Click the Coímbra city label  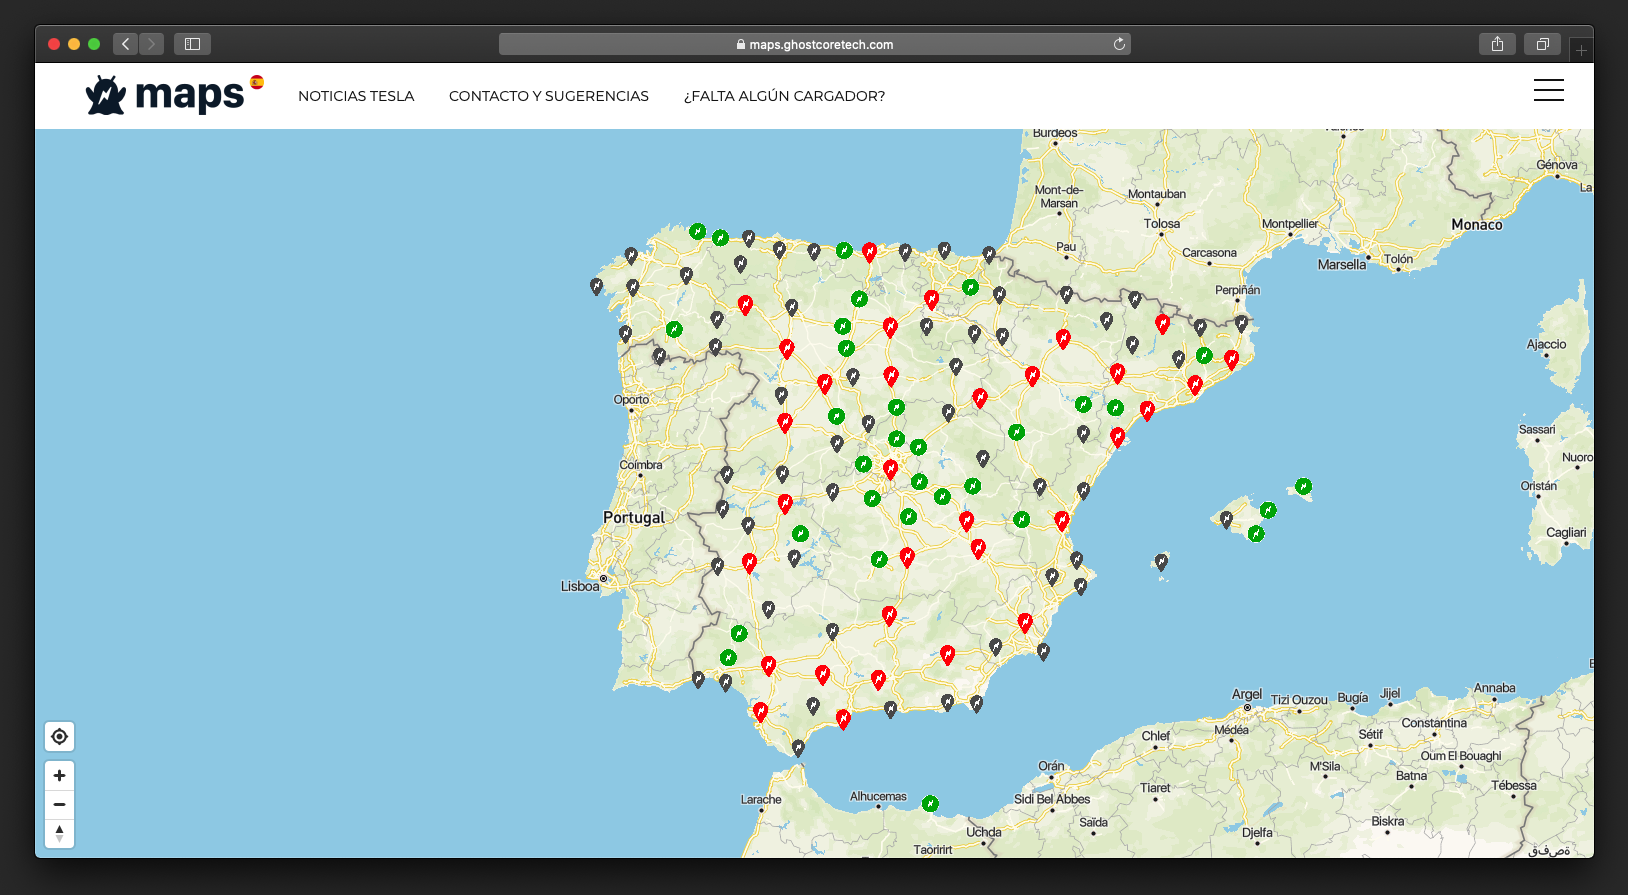point(641,465)
